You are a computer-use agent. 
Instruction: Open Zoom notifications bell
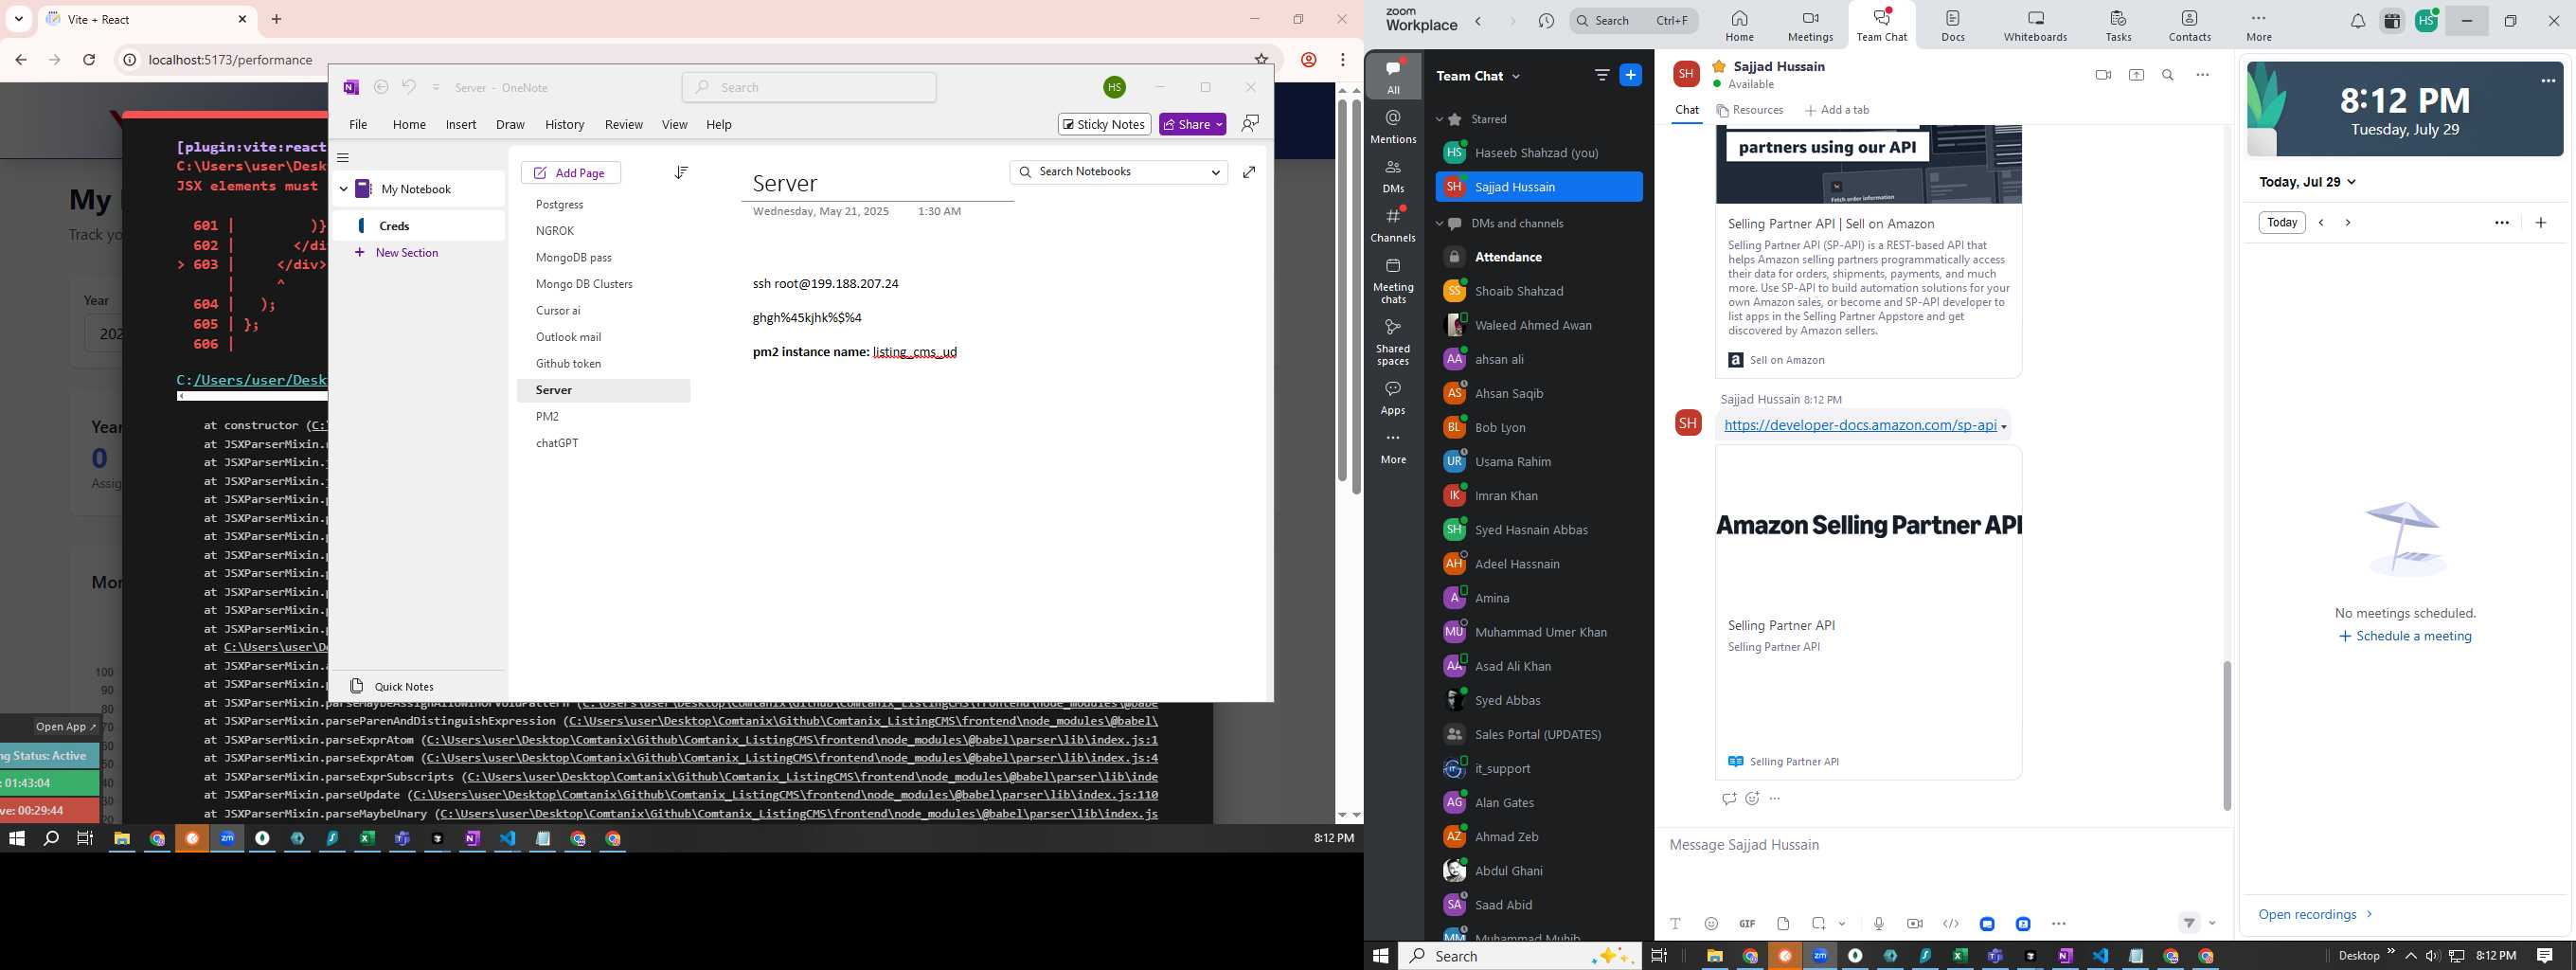2357,21
